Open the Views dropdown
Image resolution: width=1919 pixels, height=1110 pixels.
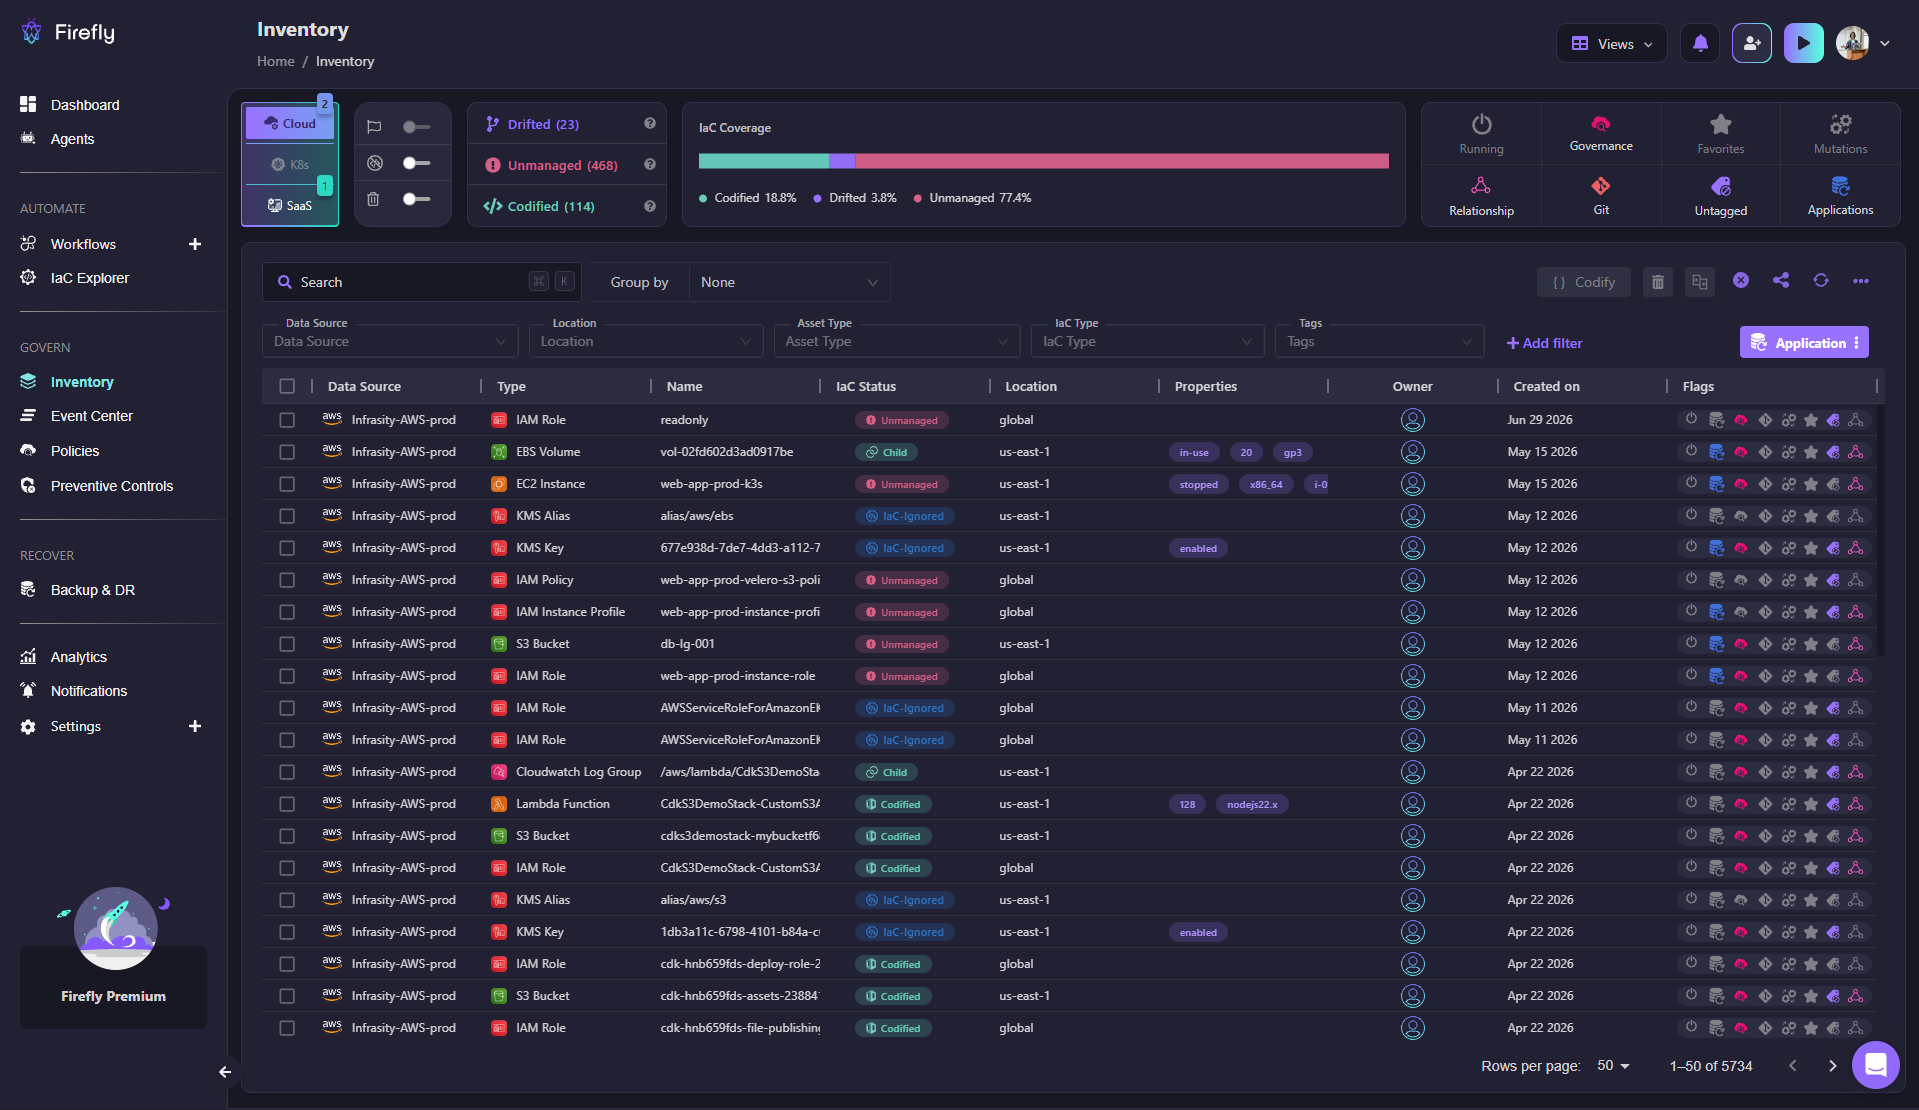pyautogui.click(x=1611, y=43)
